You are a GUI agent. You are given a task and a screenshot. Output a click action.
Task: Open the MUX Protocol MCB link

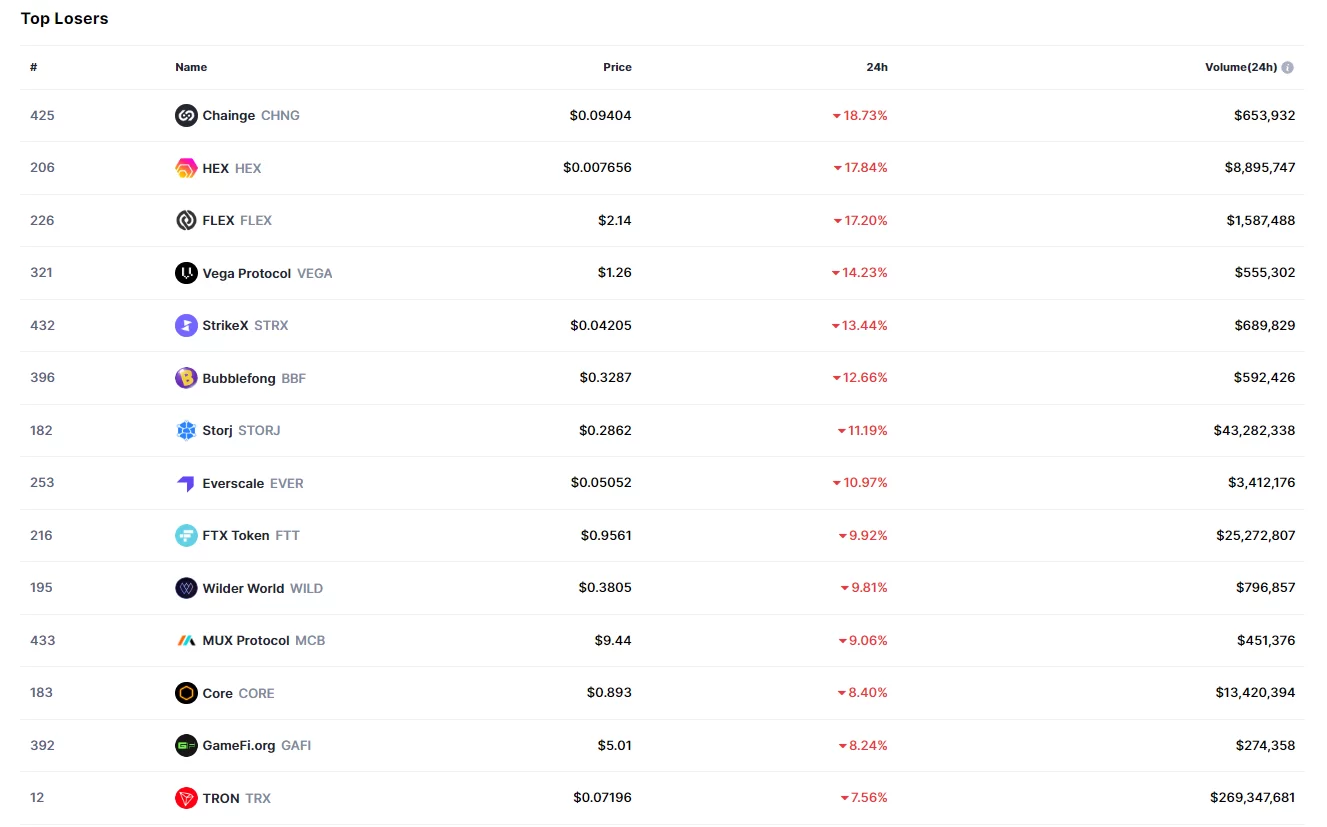point(263,641)
